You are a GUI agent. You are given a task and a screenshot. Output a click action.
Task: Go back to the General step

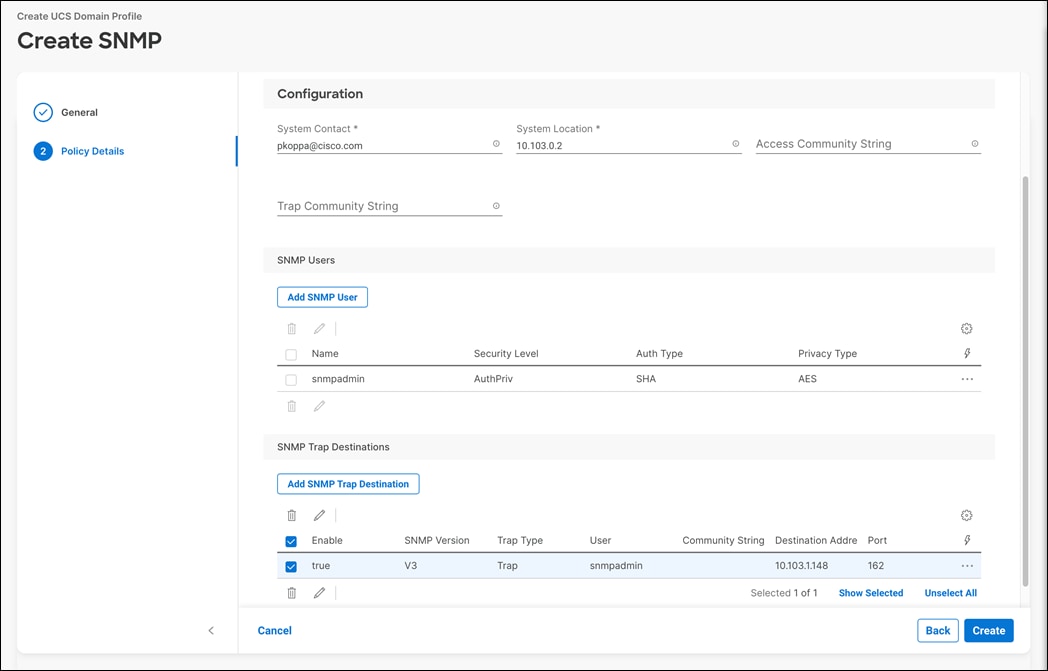pyautogui.click(x=79, y=112)
